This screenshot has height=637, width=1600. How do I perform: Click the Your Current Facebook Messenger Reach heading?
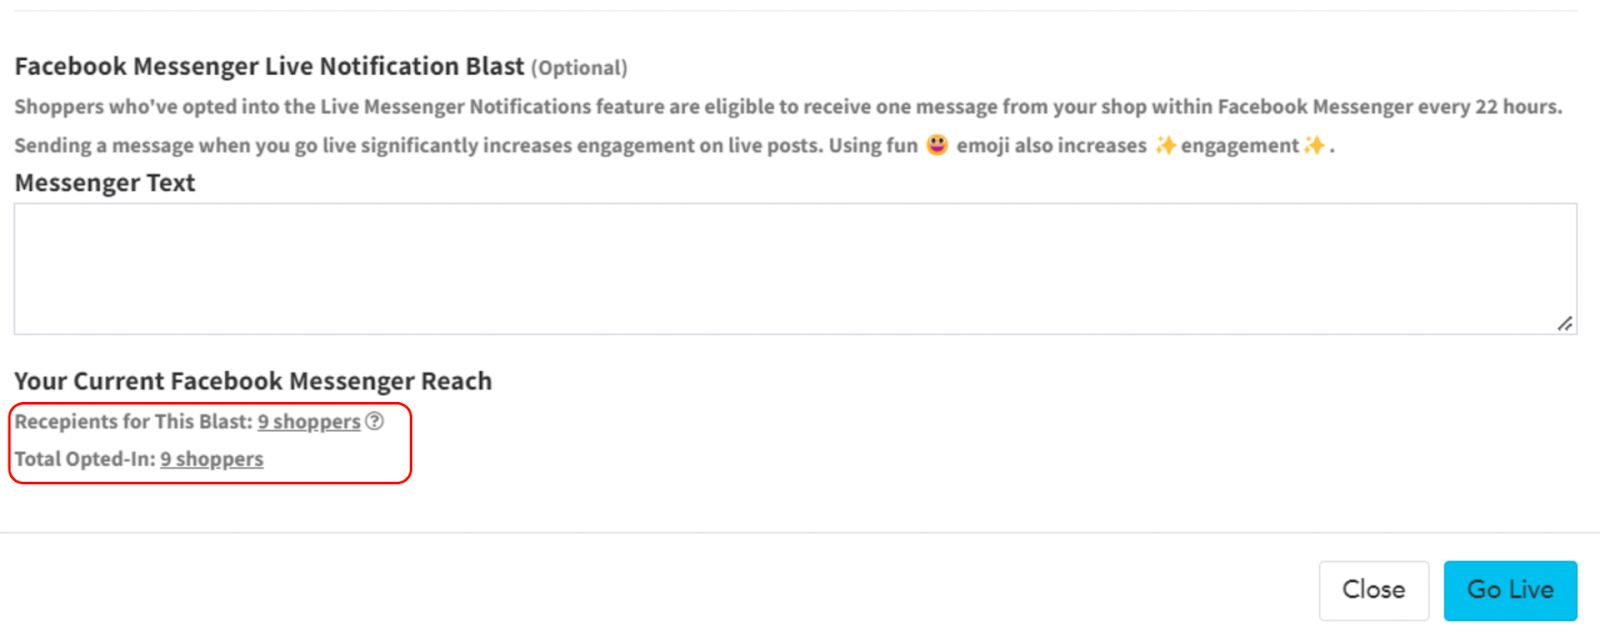[x=253, y=381]
